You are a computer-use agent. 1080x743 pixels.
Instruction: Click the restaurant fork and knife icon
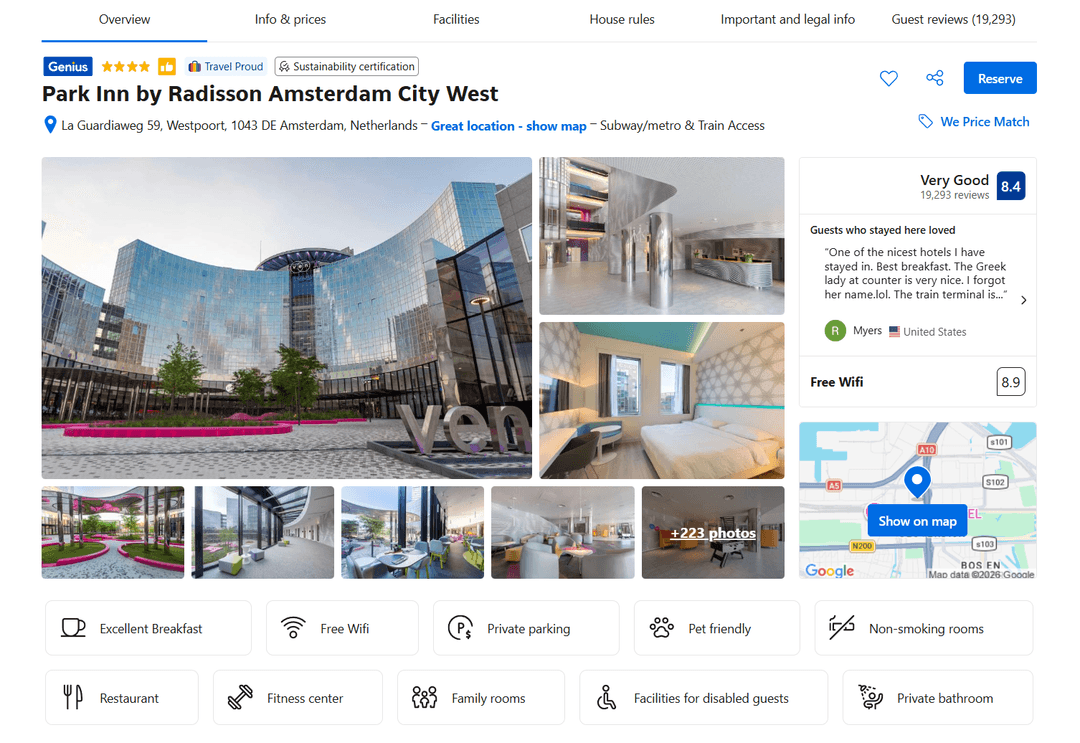73,697
